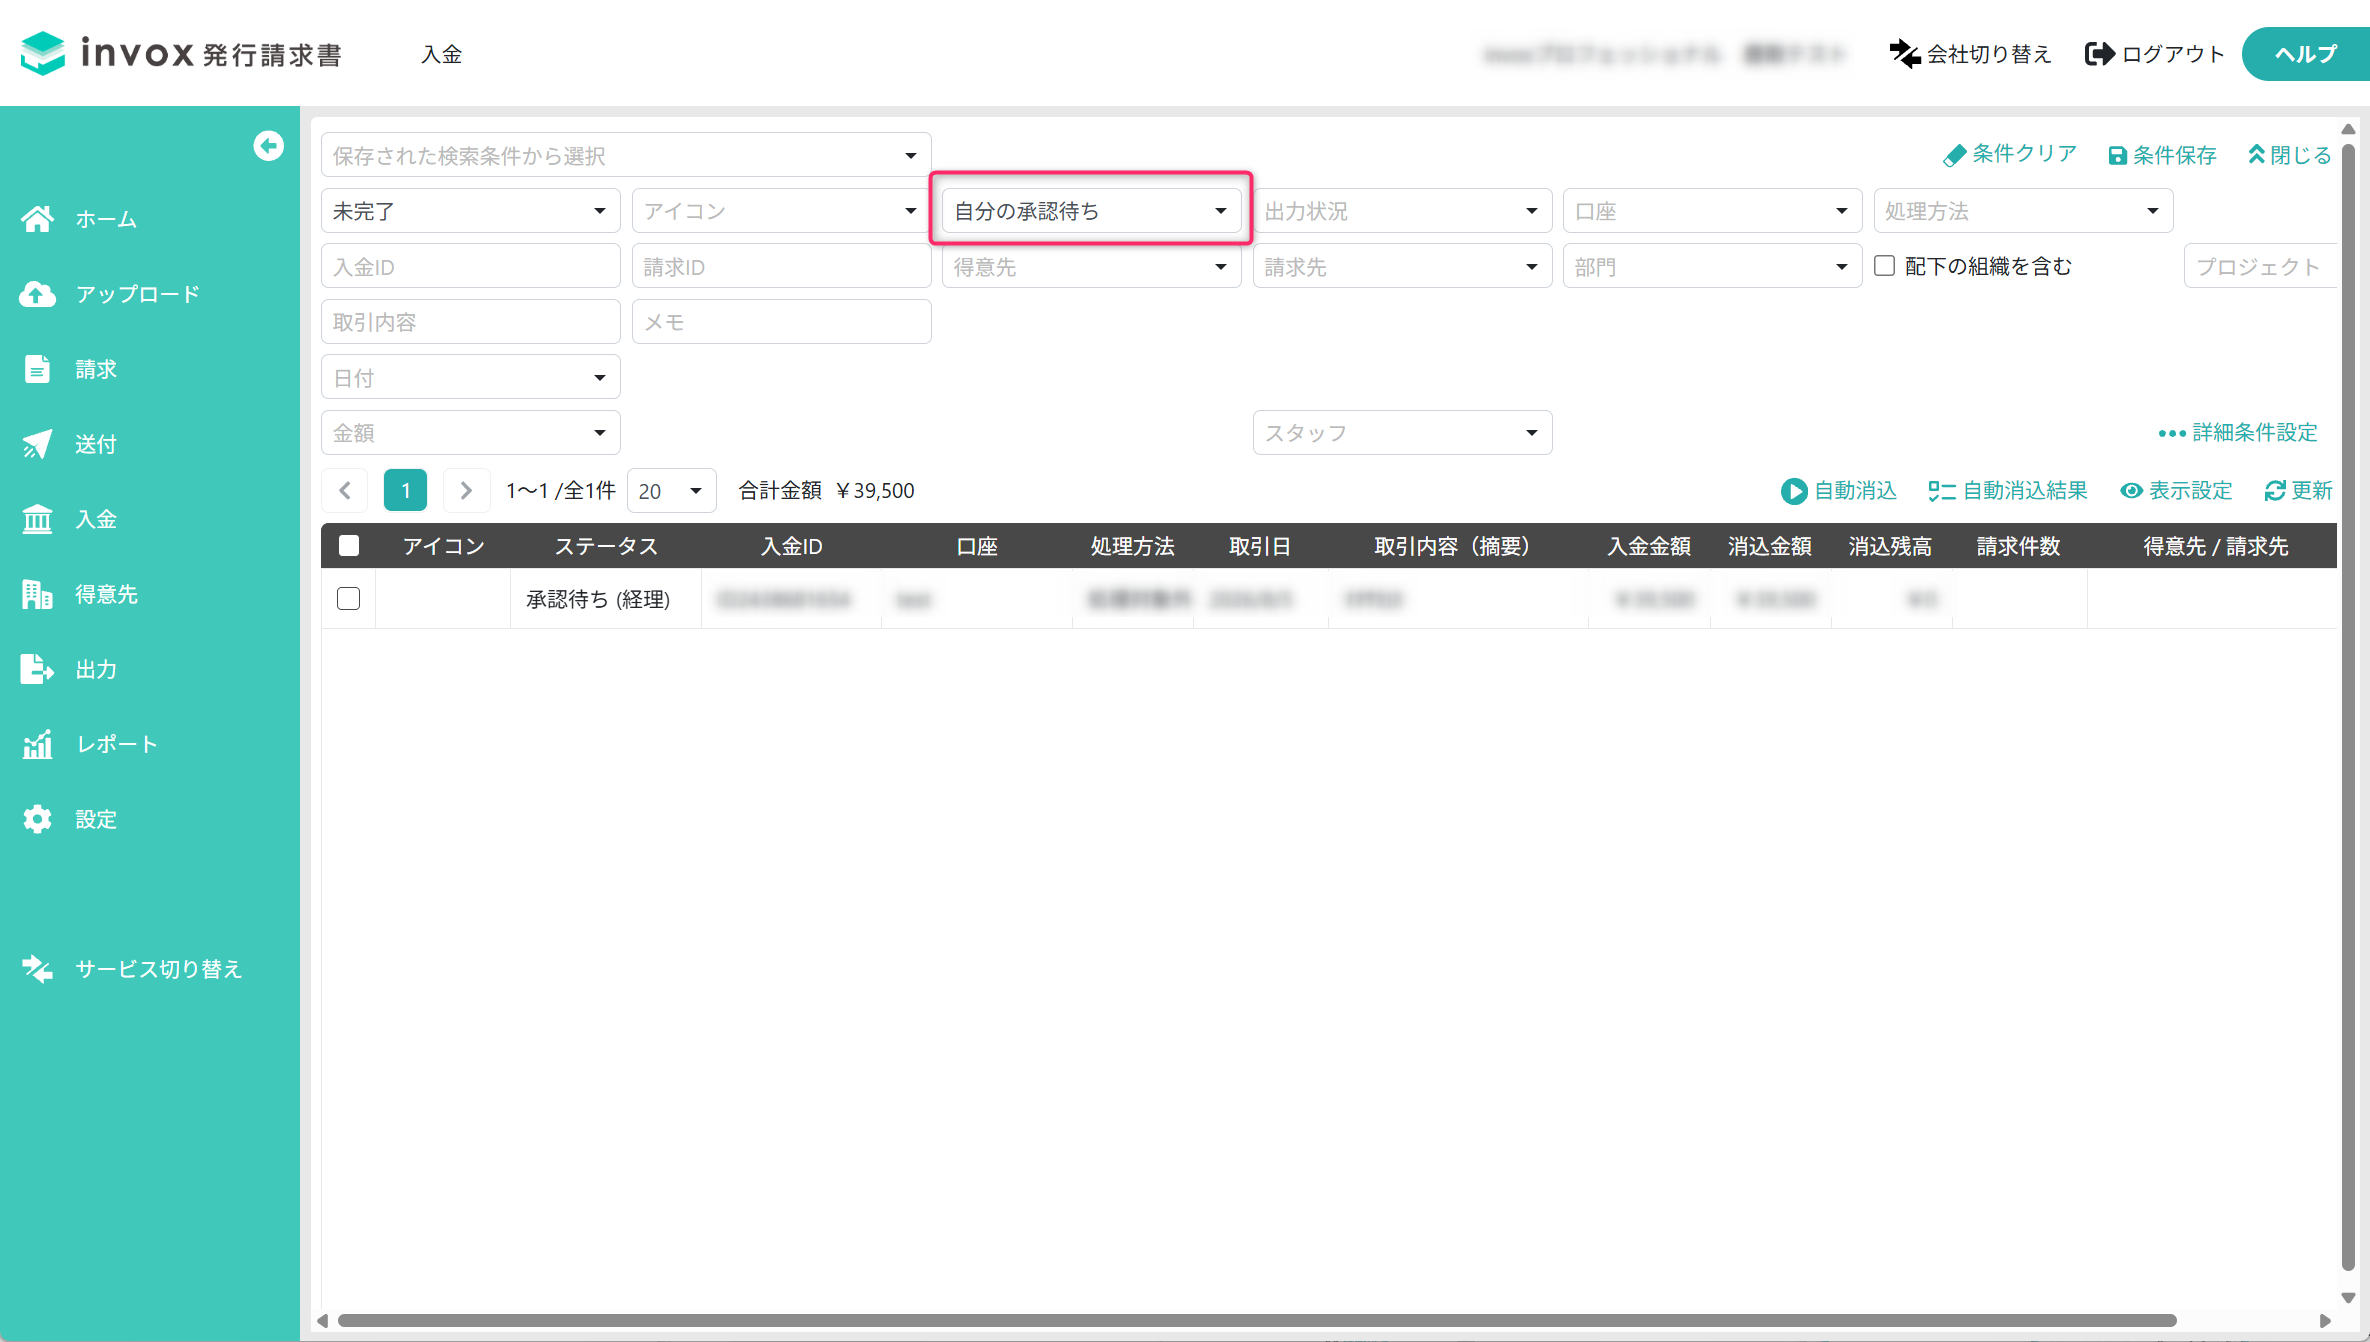The image size is (2370, 1342).
Task: Open the アップロード upload cloud icon
Action: click(x=38, y=294)
